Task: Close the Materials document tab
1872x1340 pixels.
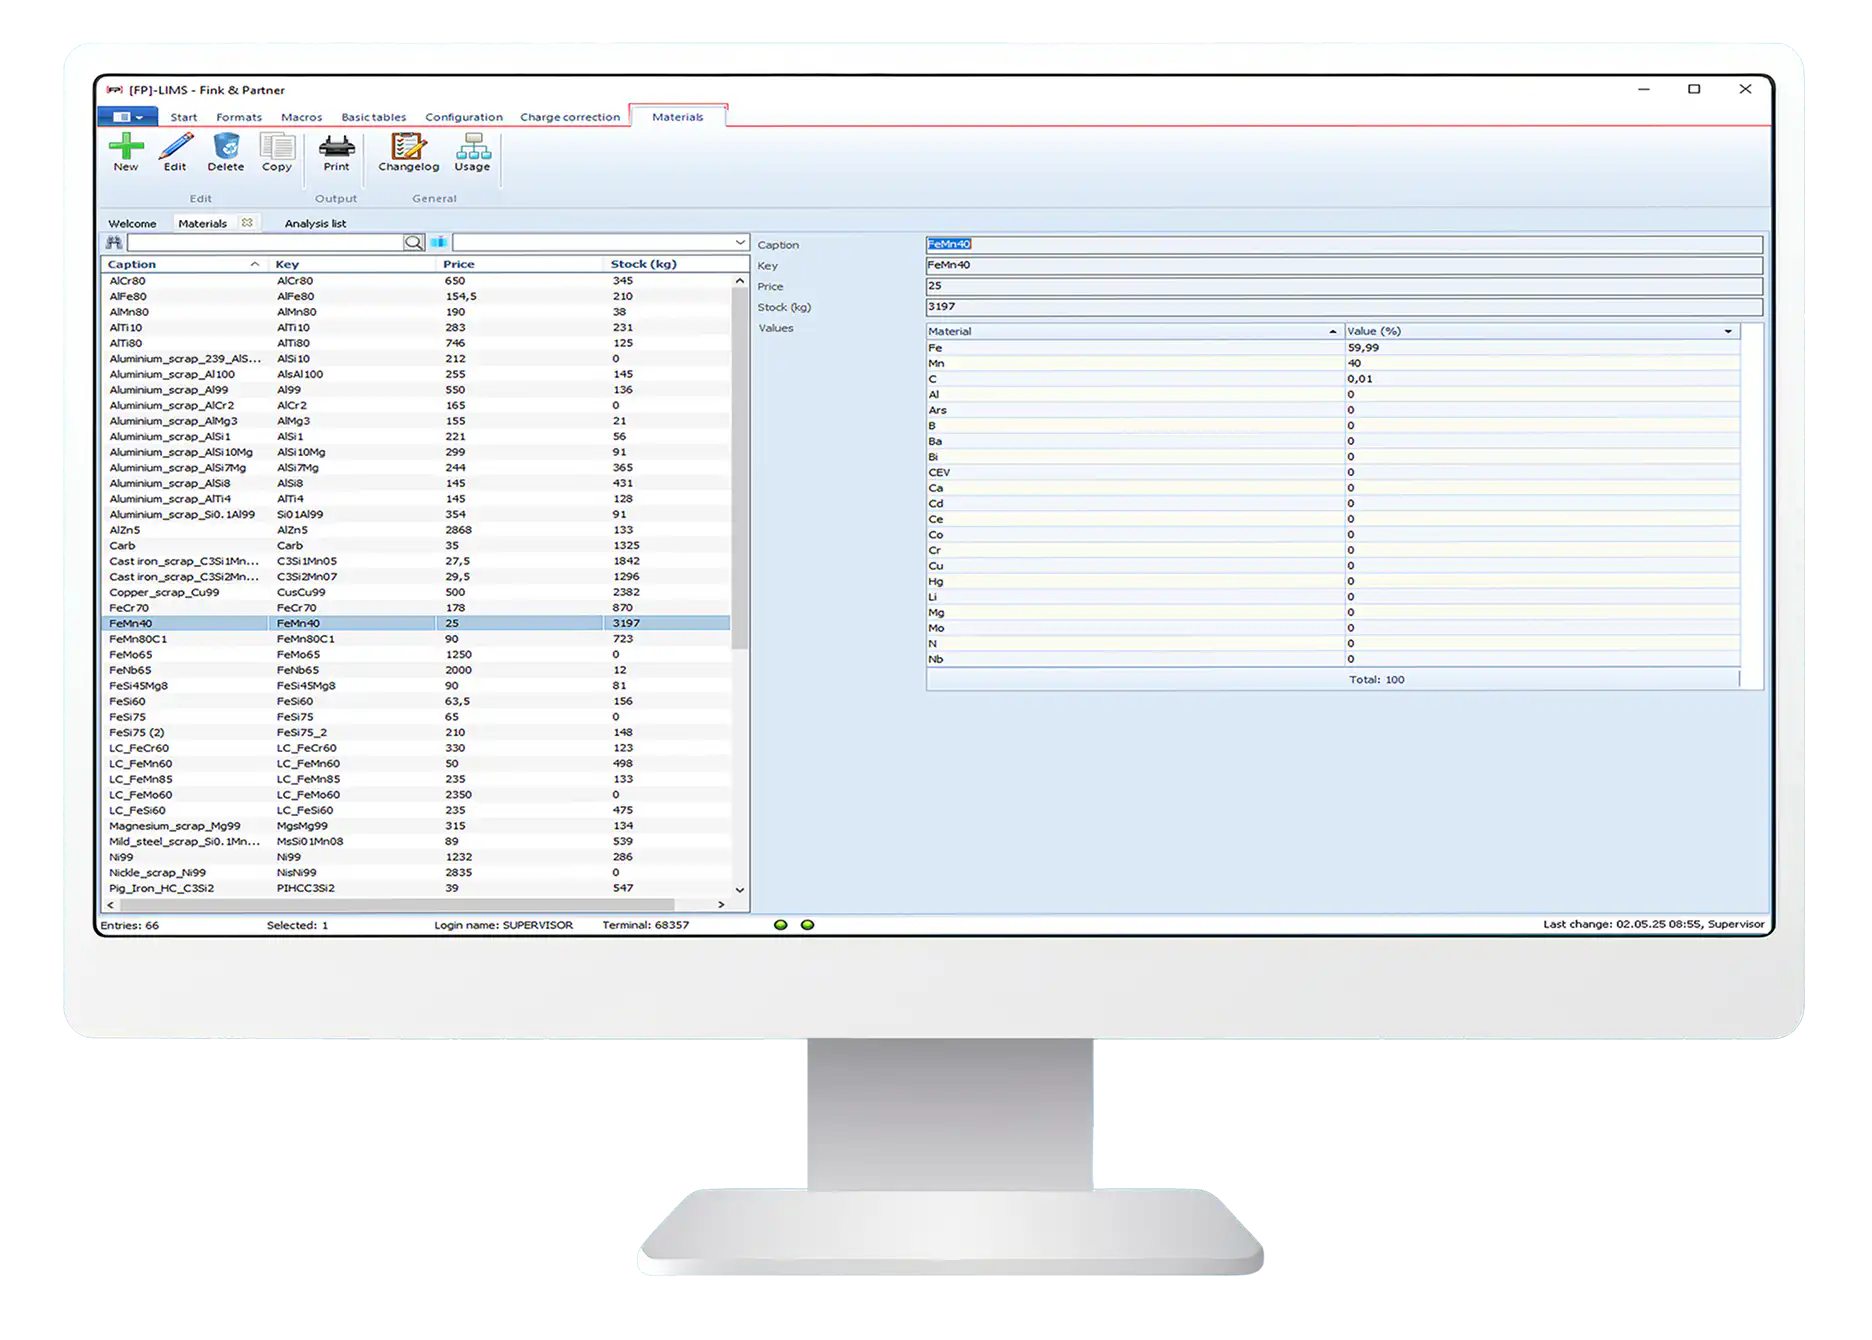Action: tap(246, 223)
